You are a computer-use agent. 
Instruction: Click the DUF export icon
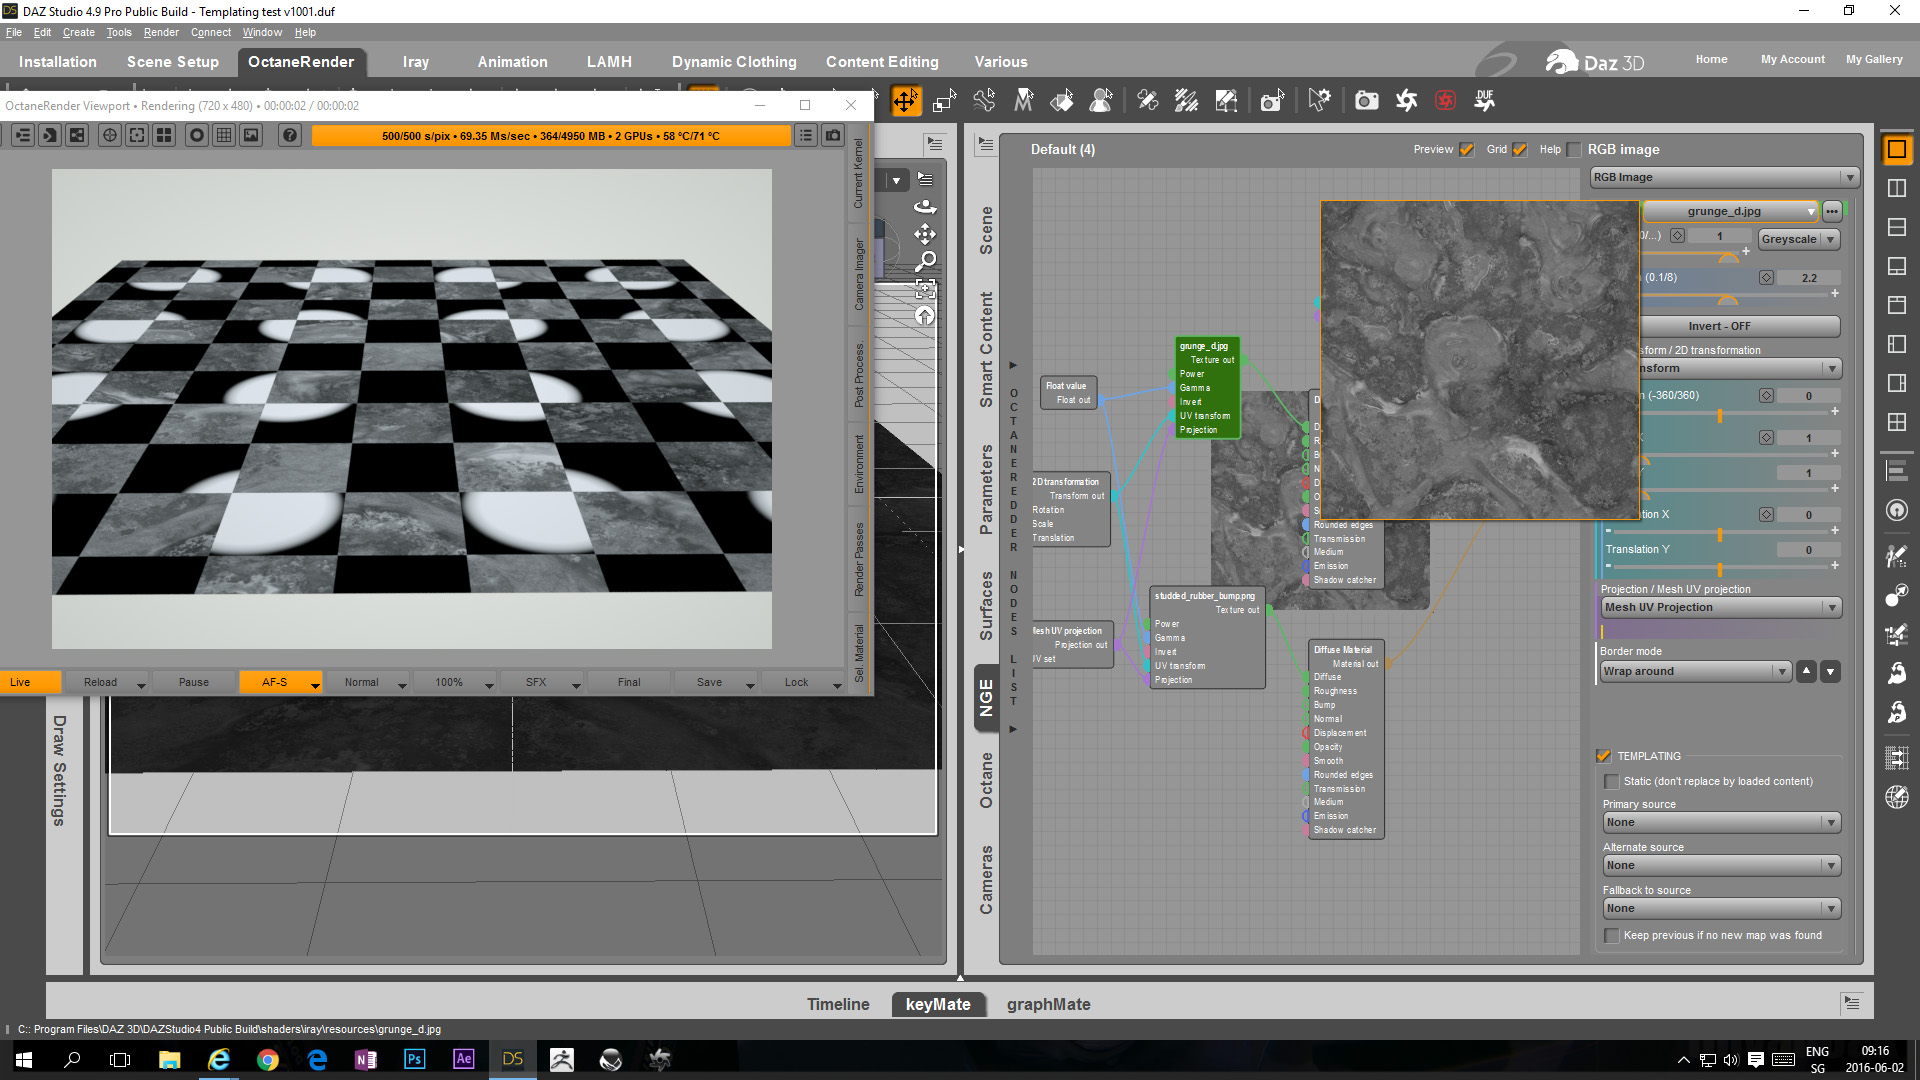1484,100
